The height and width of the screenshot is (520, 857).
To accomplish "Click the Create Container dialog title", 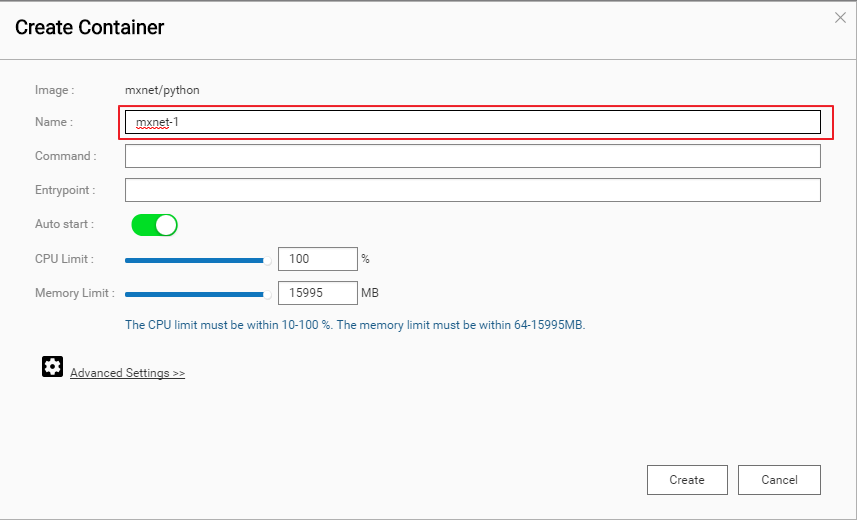I will click(x=90, y=28).
